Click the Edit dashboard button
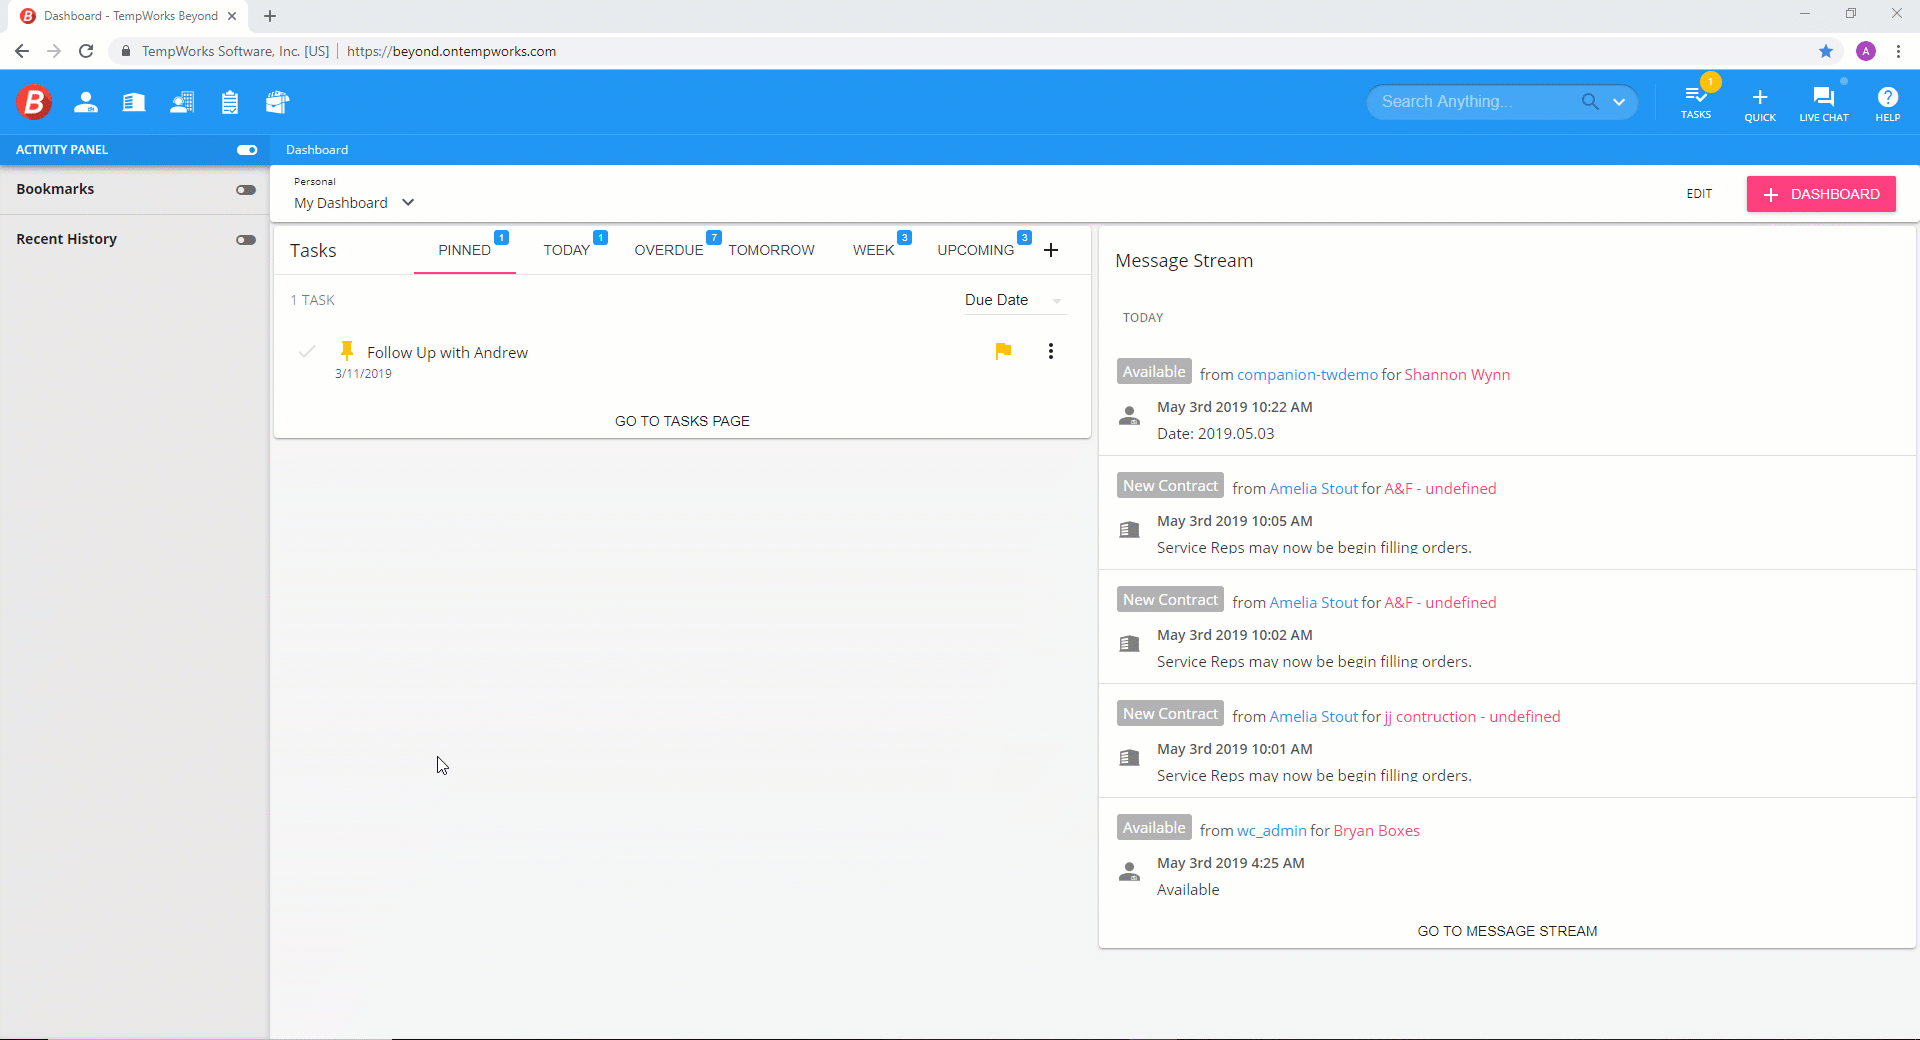This screenshot has width=1920, height=1040. [1699, 194]
